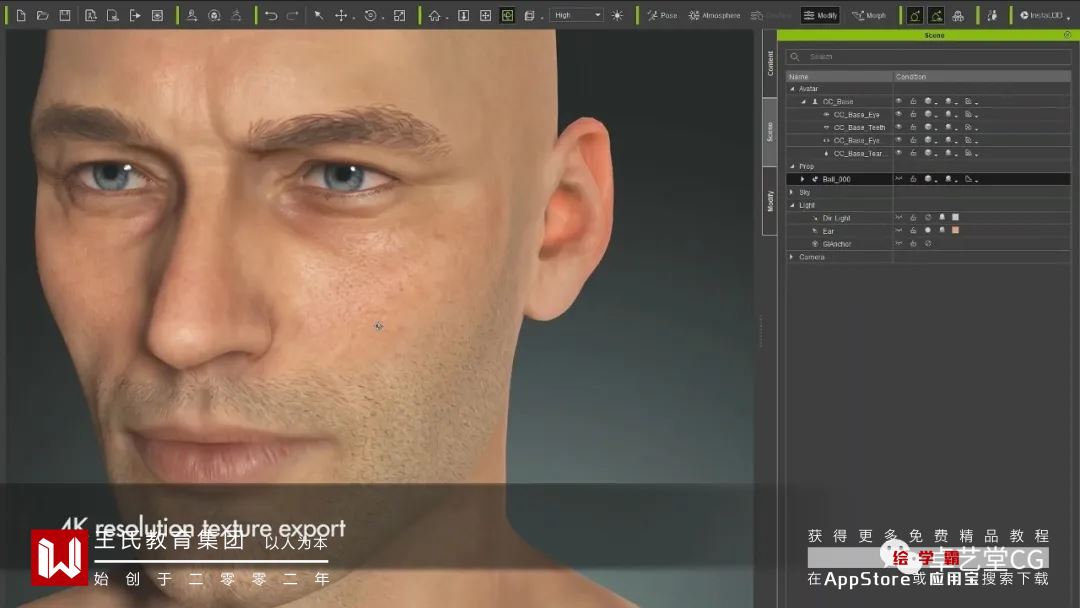1080x608 pixels.
Task: Collapse the Avatar tree group
Action: 792,89
